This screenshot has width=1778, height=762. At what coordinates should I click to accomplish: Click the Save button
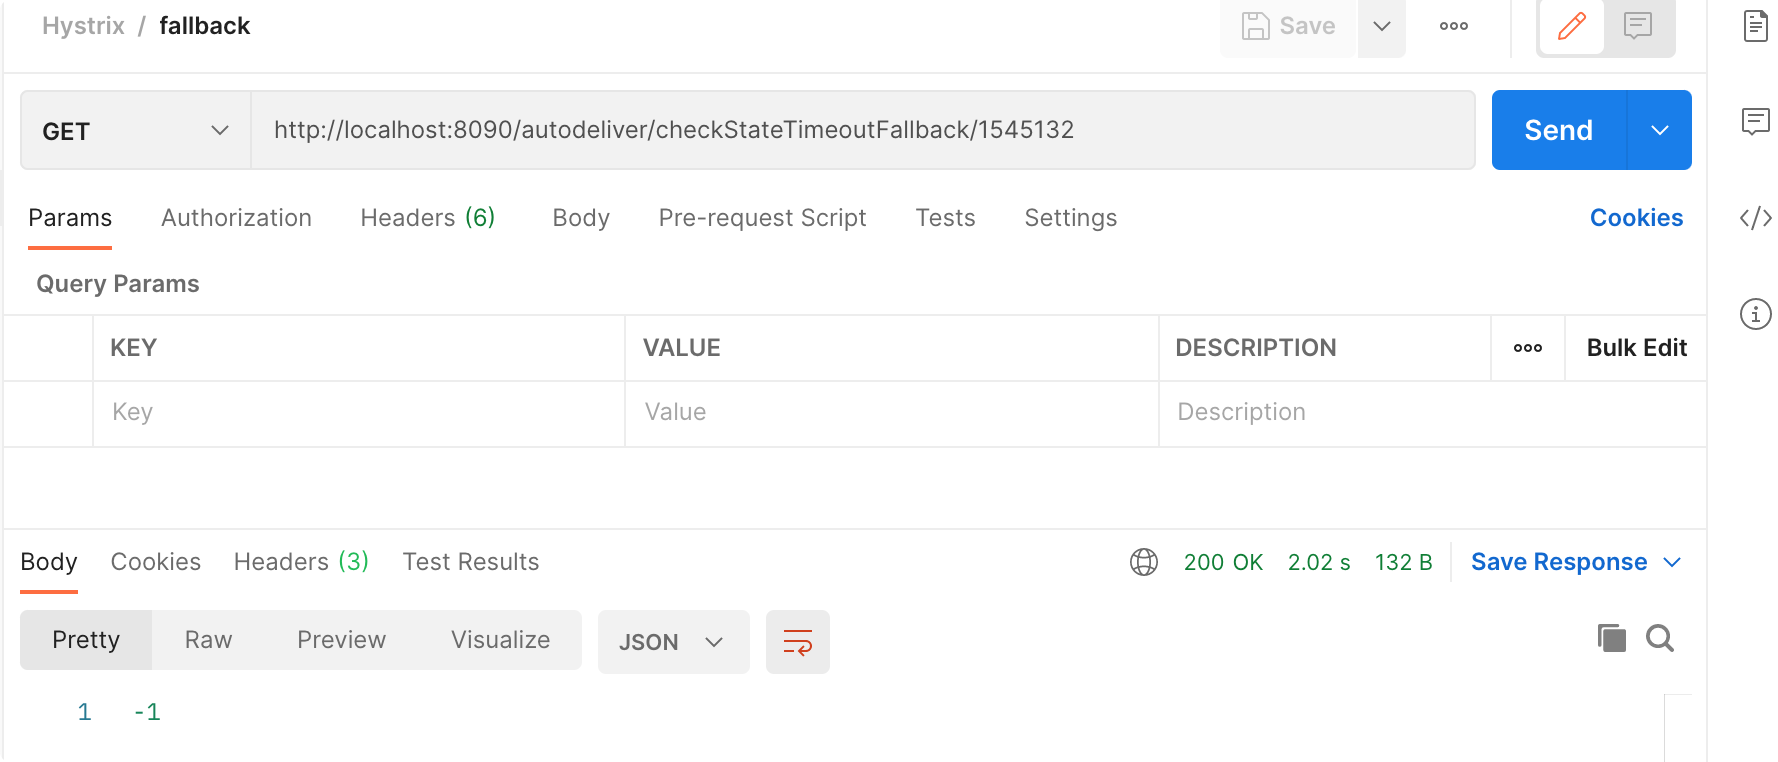tap(1288, 26)
